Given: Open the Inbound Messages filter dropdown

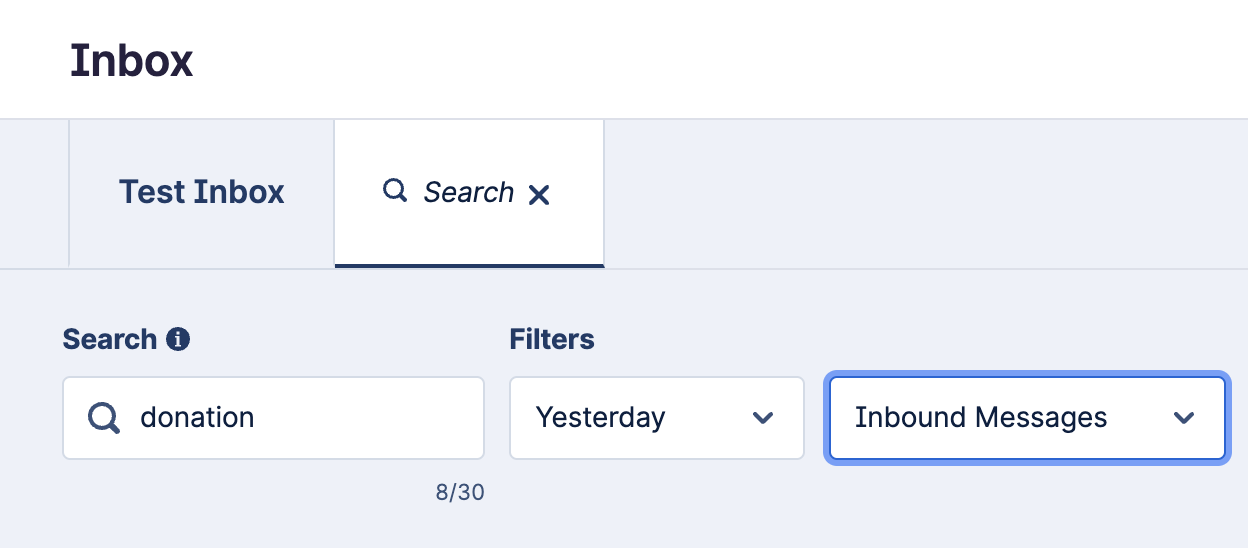Looking at the screenshot, I should (1027, 418).
